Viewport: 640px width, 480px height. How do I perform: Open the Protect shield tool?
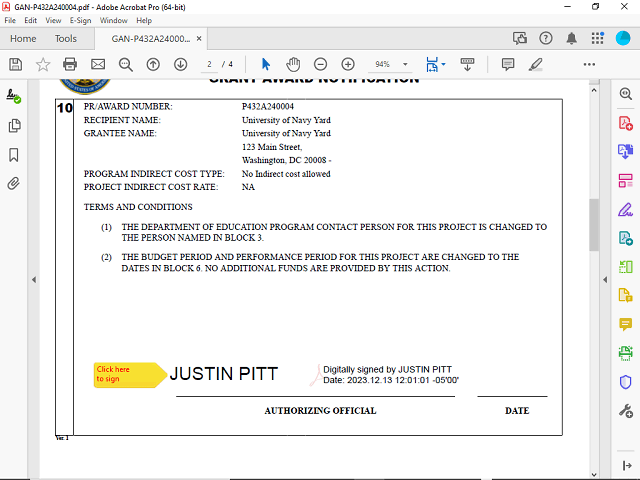click(x=626, y=382)
